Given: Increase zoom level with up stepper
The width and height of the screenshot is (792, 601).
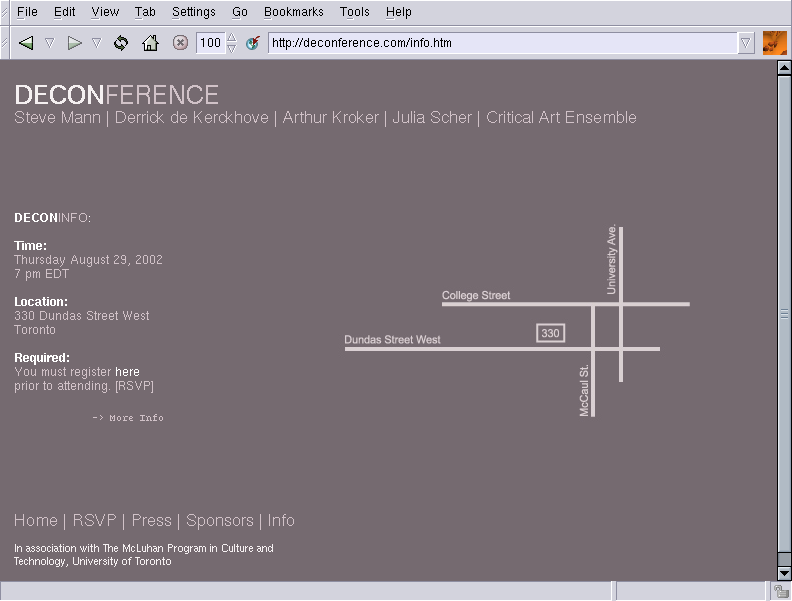Looking at the screenshot, I should tap(232, 38).
